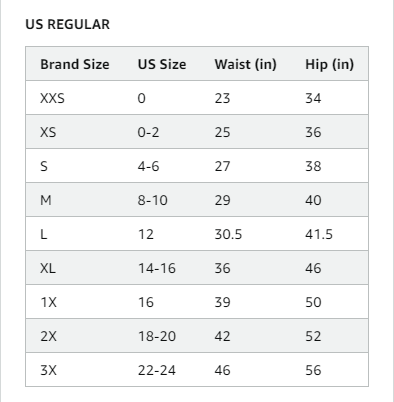Viewport: 394px width, 402px height.
Task: Select US size 8-10 cell
Action: 153,200
